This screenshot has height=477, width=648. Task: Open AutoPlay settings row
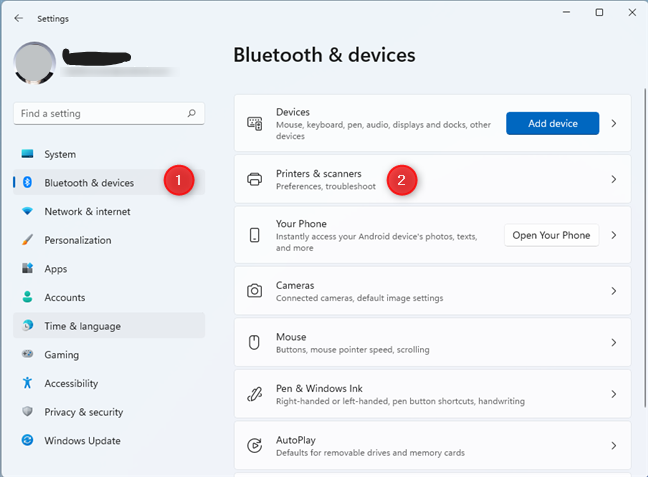[433, 446]
